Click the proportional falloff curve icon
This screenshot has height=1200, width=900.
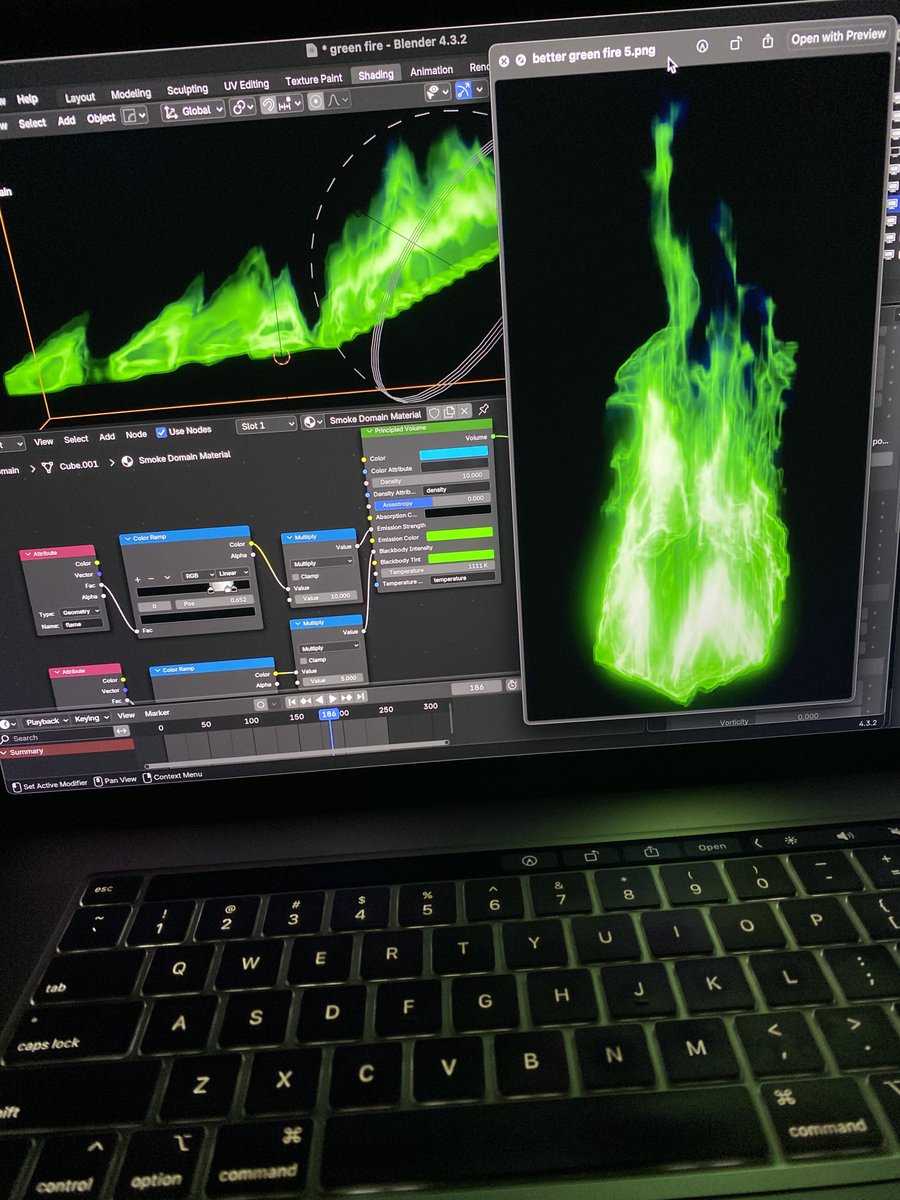[x=335, y=100]
